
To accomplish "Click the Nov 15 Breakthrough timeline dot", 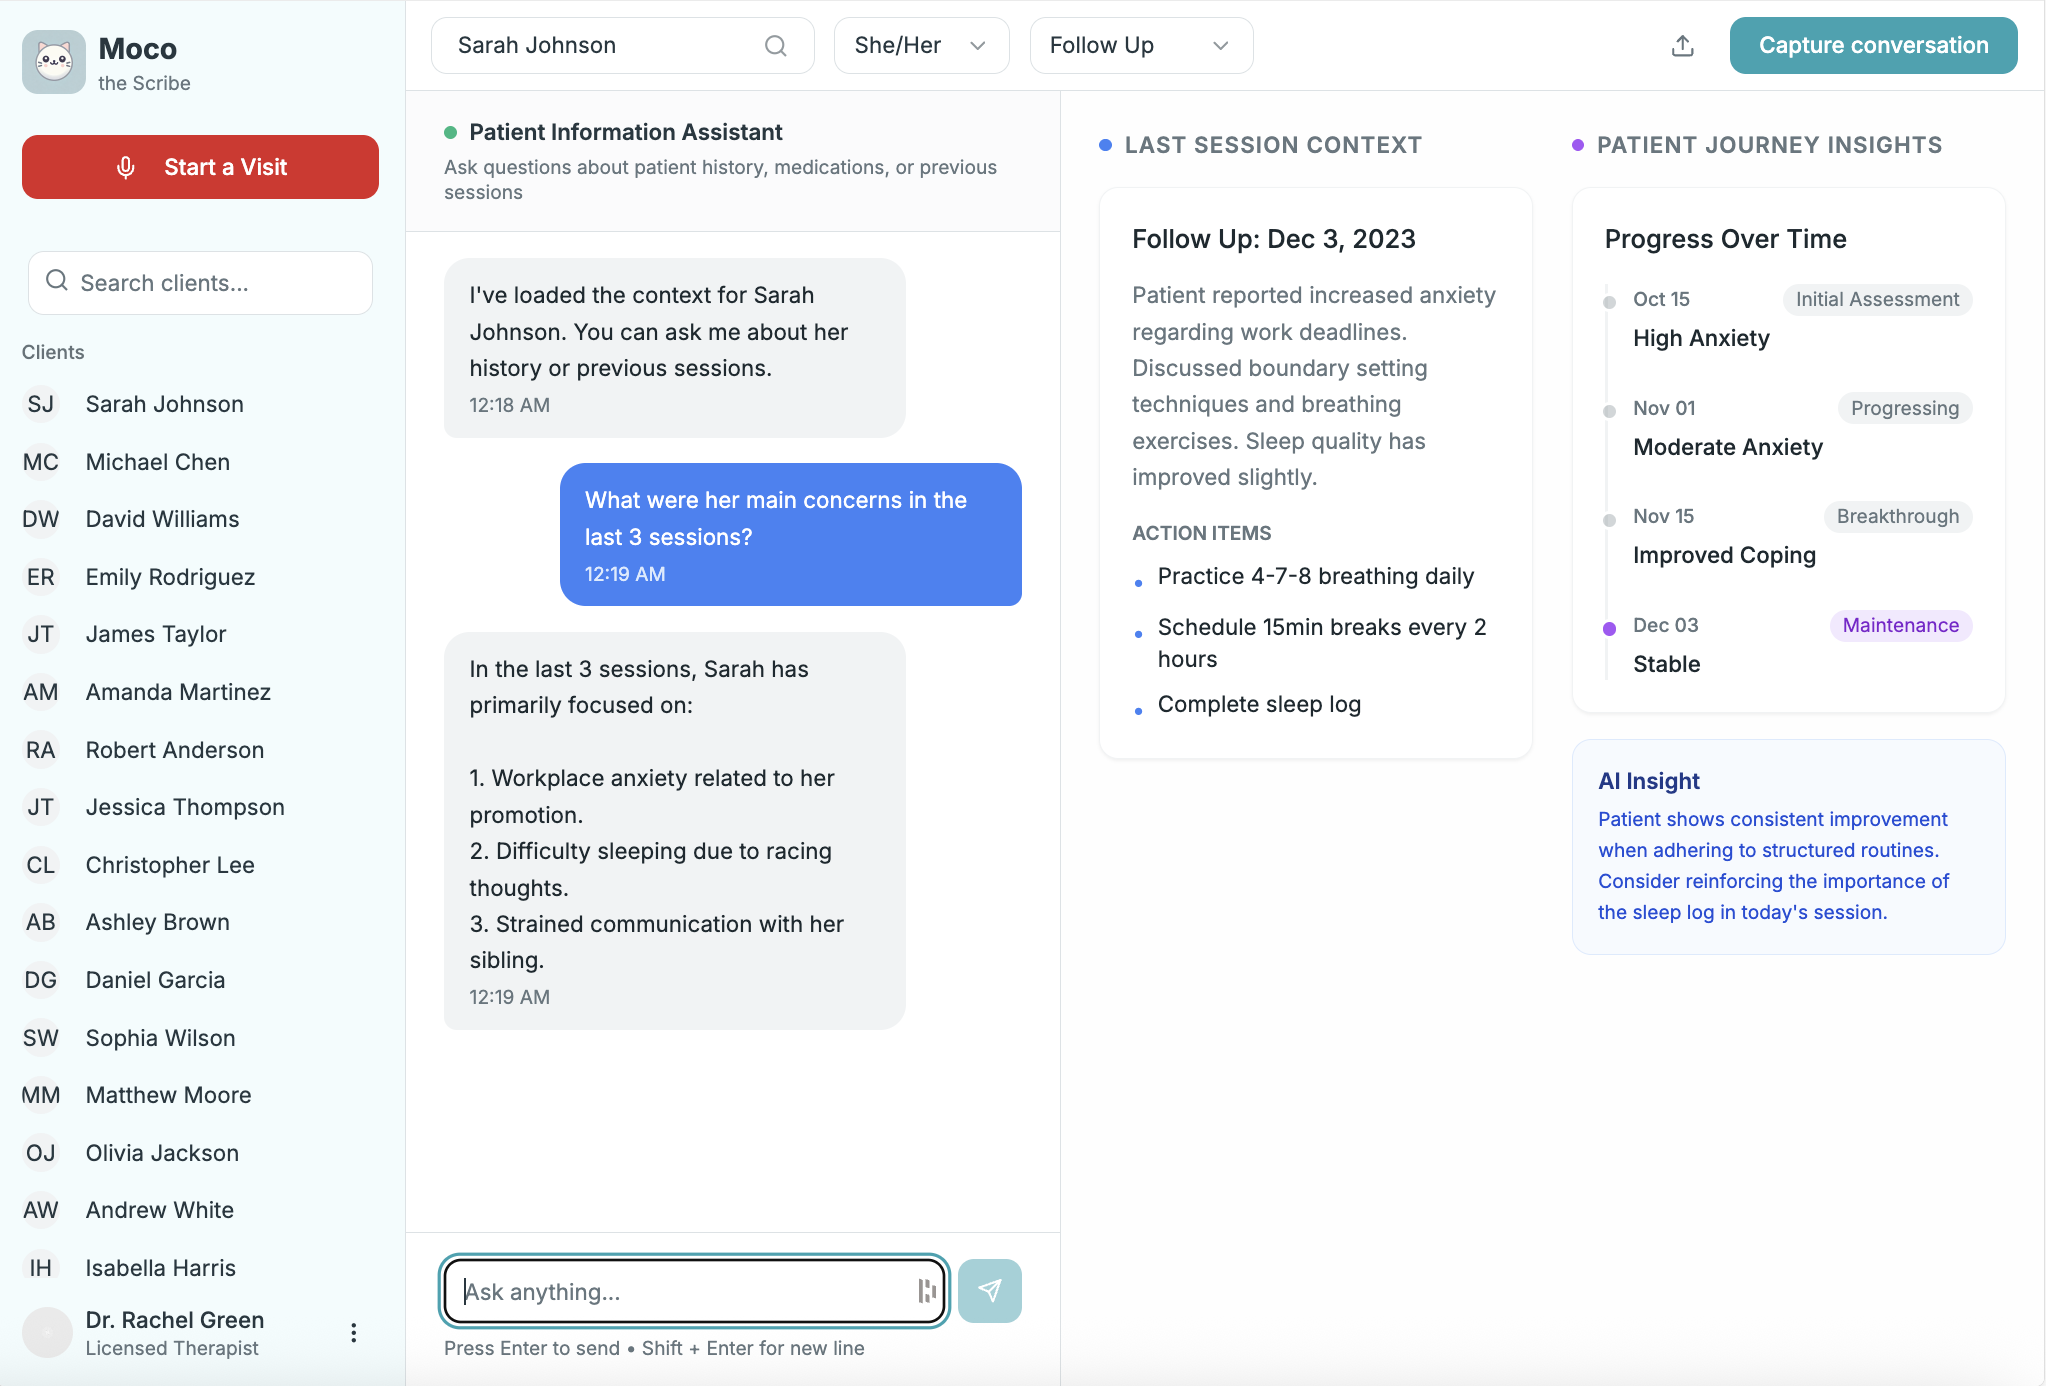I will click(1608, 519).
